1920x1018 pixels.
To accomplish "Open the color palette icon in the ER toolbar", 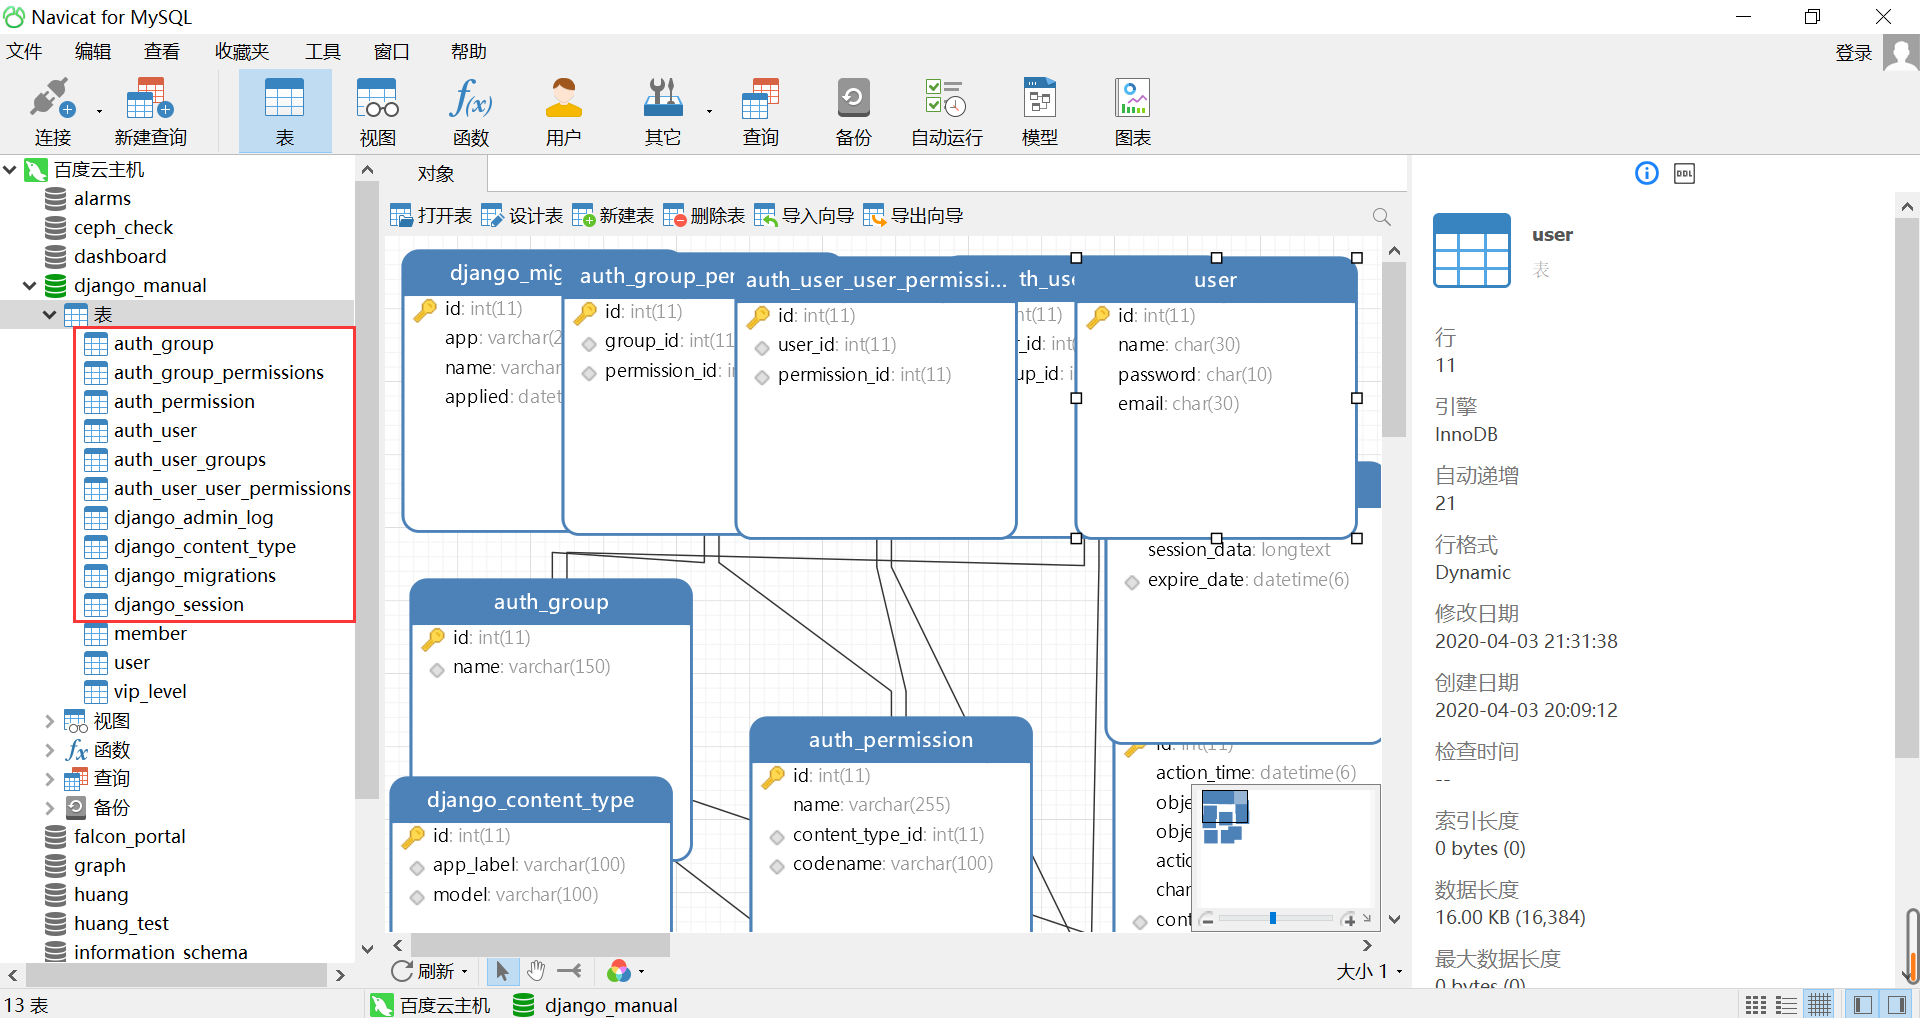I will coord(619,970).
